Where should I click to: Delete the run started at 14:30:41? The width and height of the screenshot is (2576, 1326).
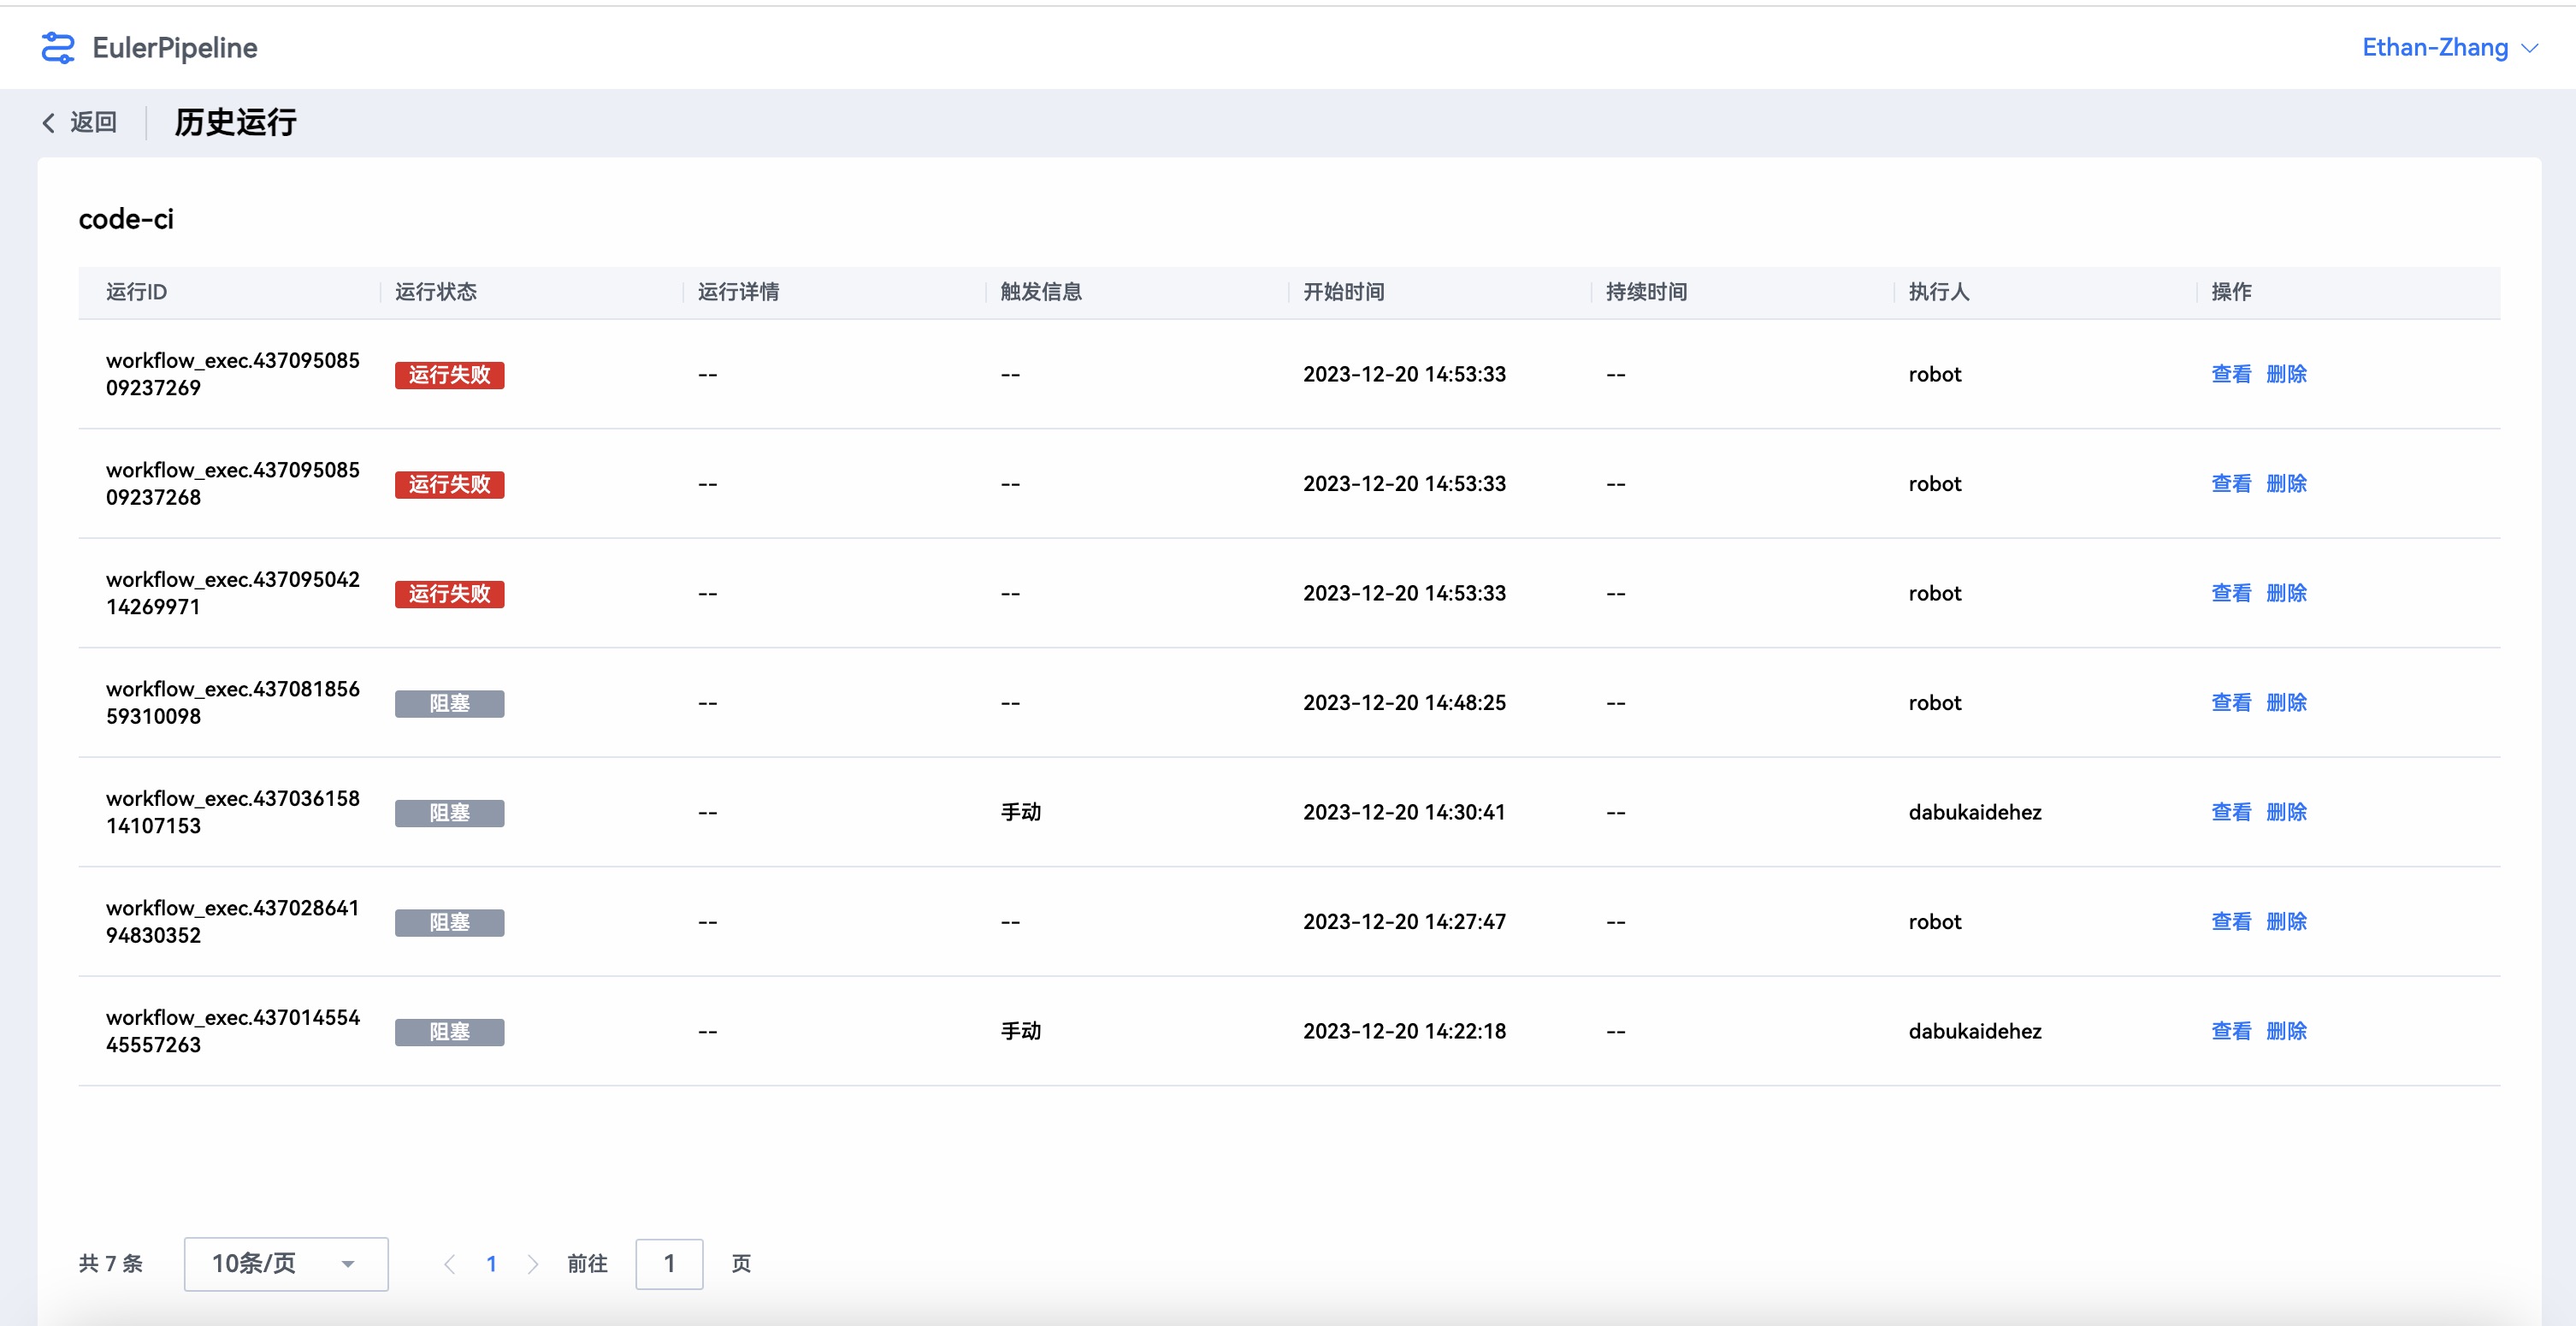pos(2286,812)
